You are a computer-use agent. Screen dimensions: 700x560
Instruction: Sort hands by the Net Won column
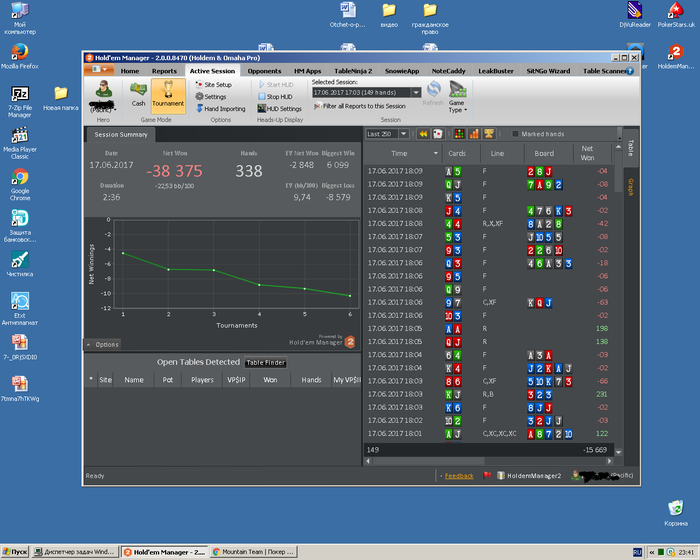[588, 153]
